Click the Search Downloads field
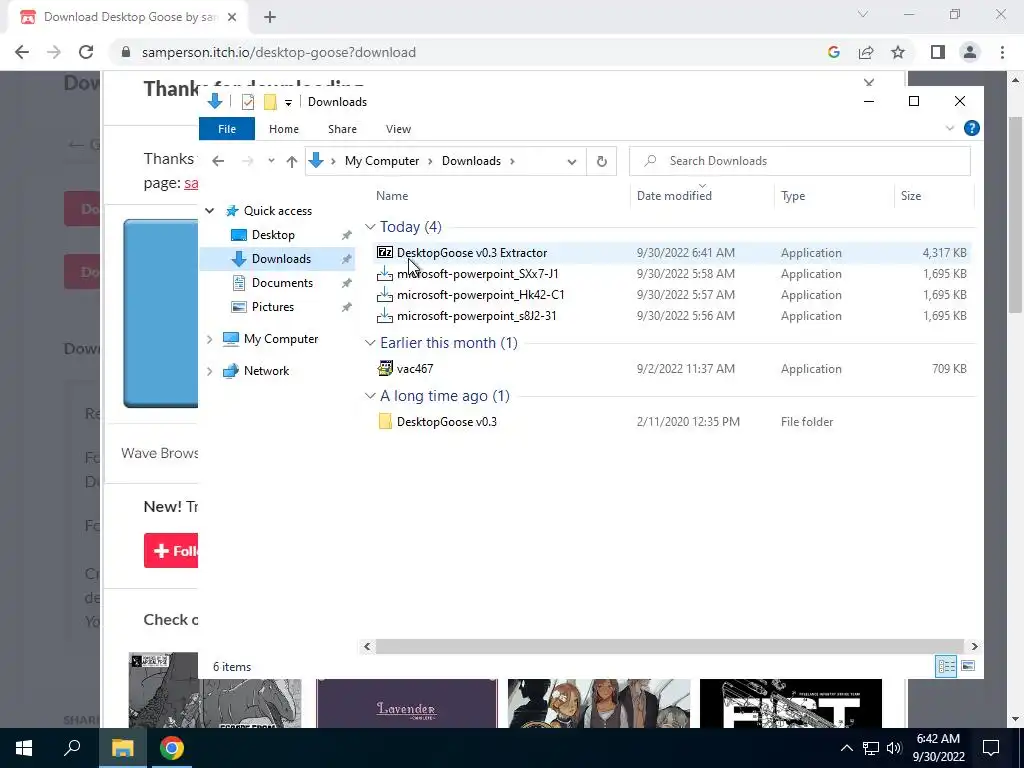This screenshot has width=1024, height=768. pyautogui.click(x=799, y=161)
